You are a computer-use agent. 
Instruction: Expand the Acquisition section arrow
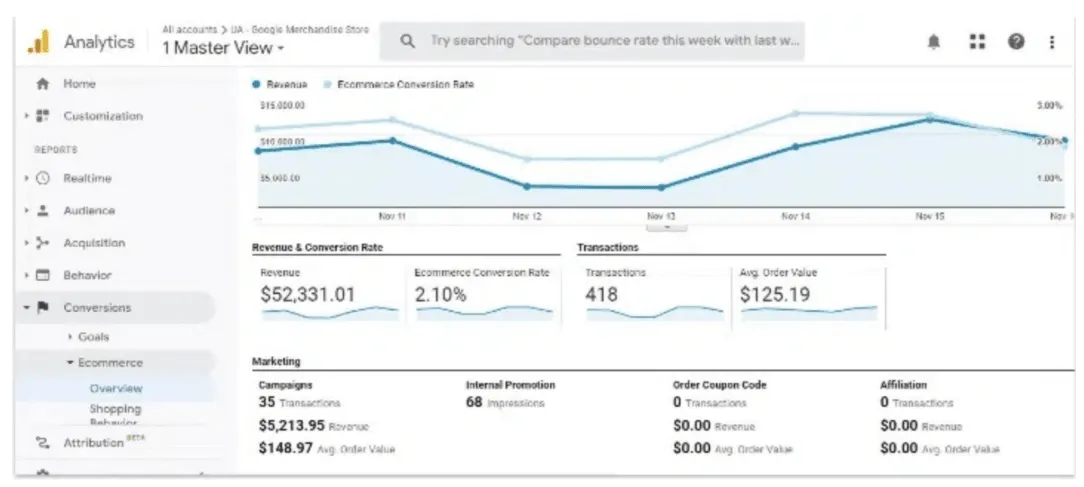pyautogui.click(x=26, y=243)
